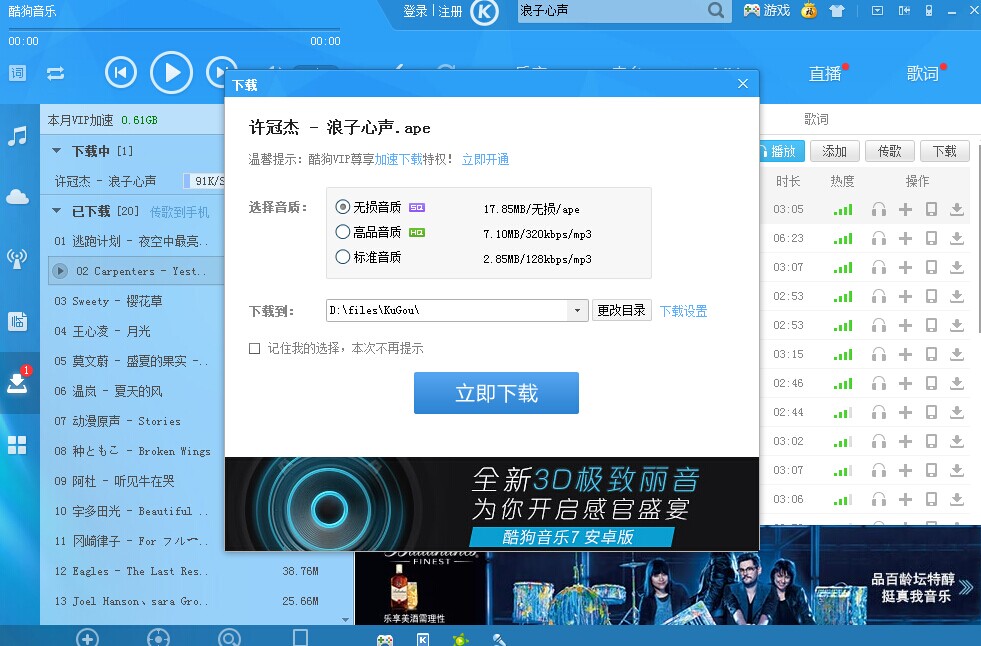Open the skin shirt icon

836,11
